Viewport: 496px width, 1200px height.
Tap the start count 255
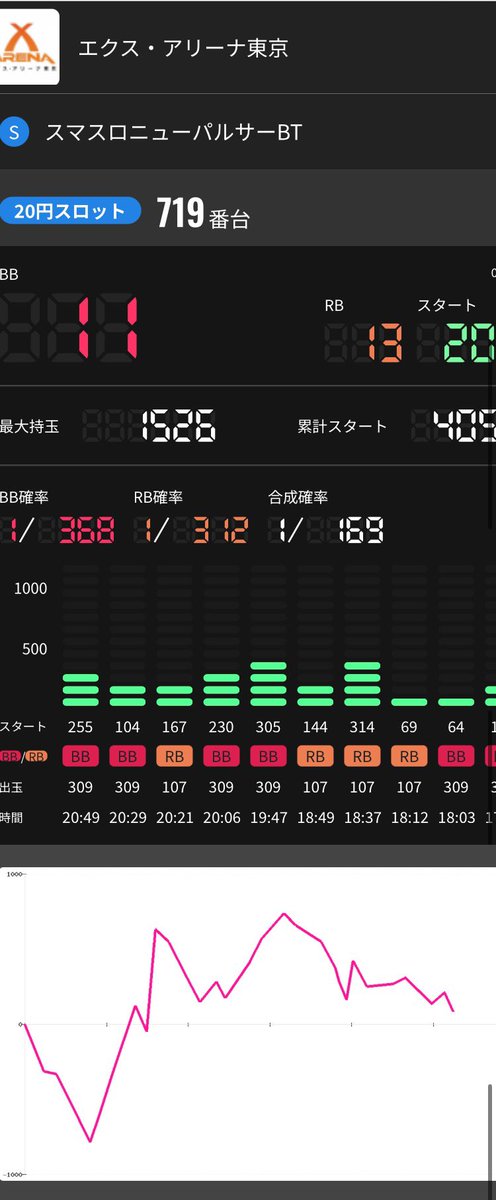click(x=80, y=727)
